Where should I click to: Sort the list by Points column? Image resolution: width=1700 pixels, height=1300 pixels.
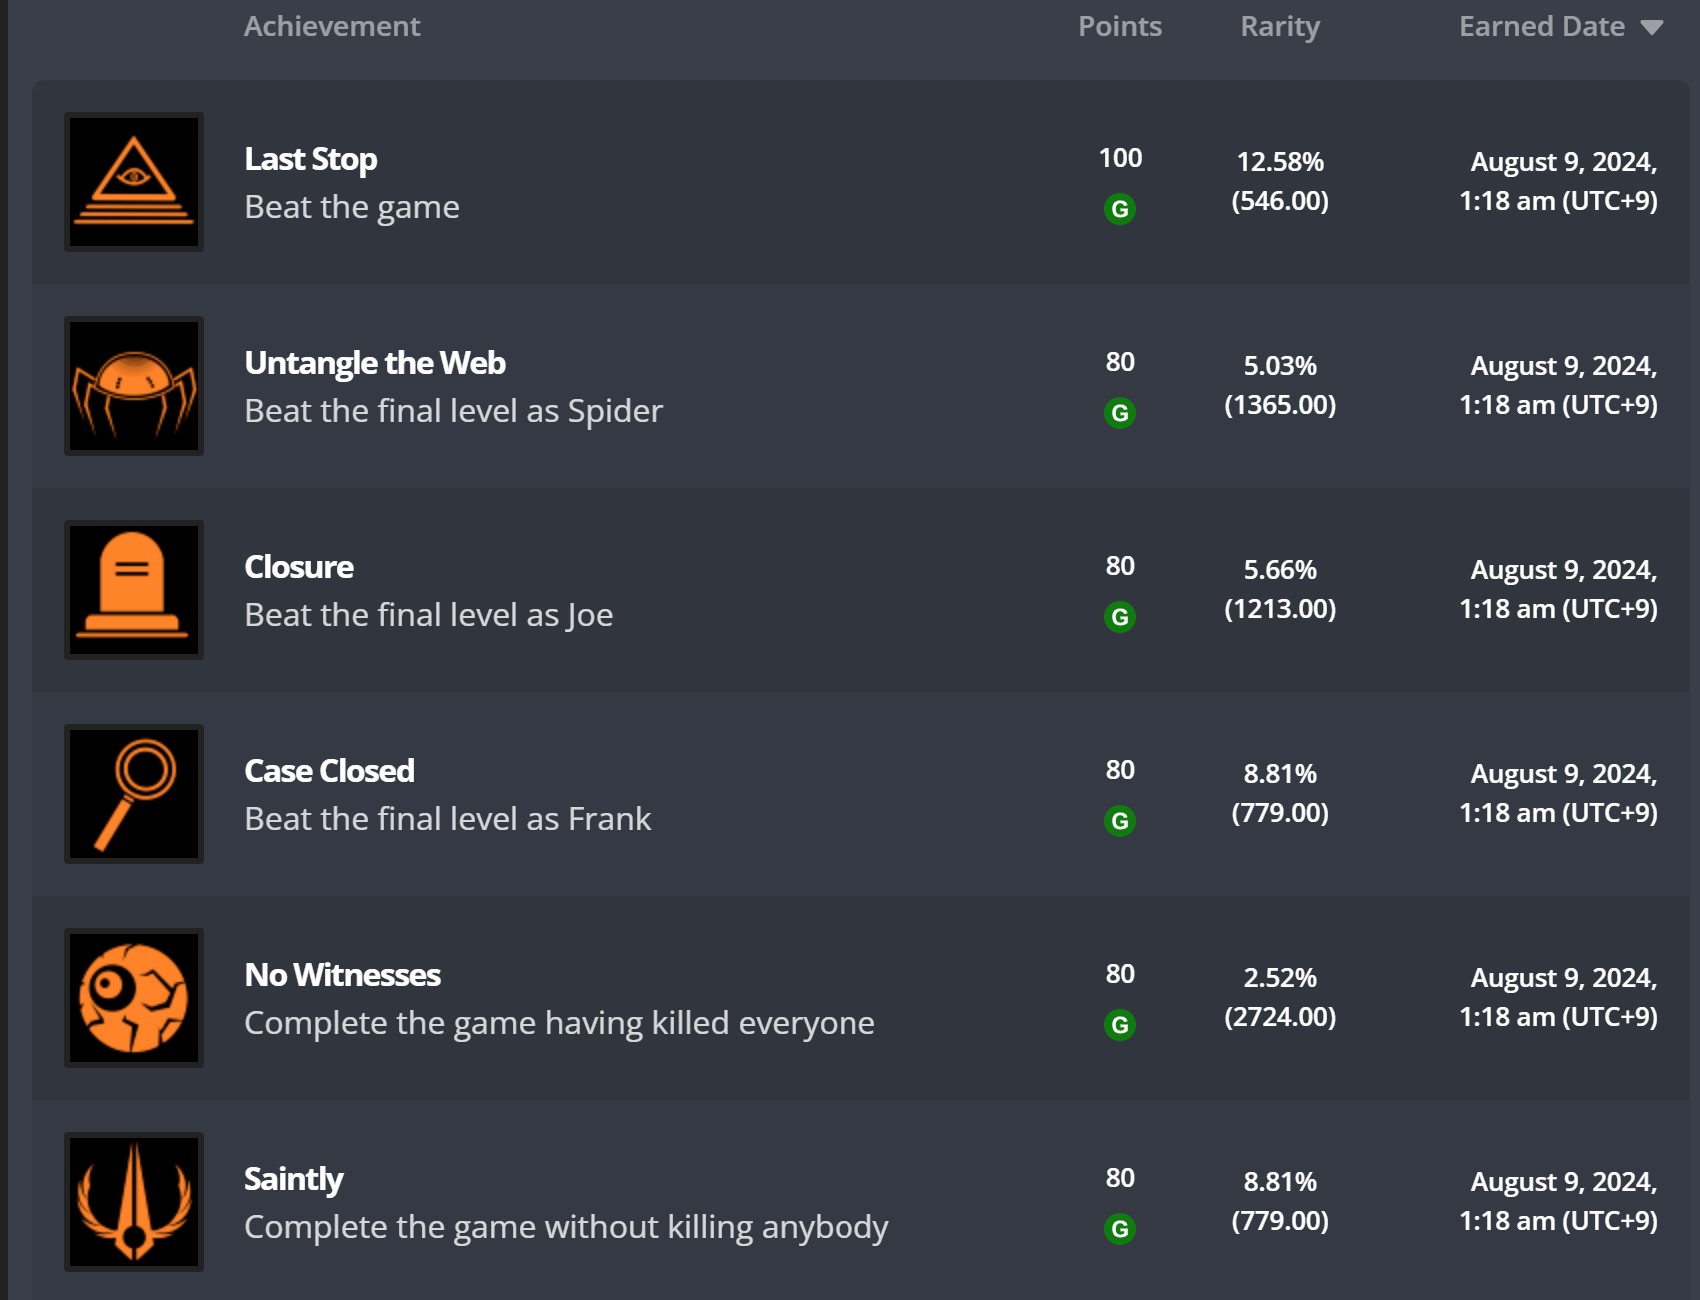coord(1120,26)
